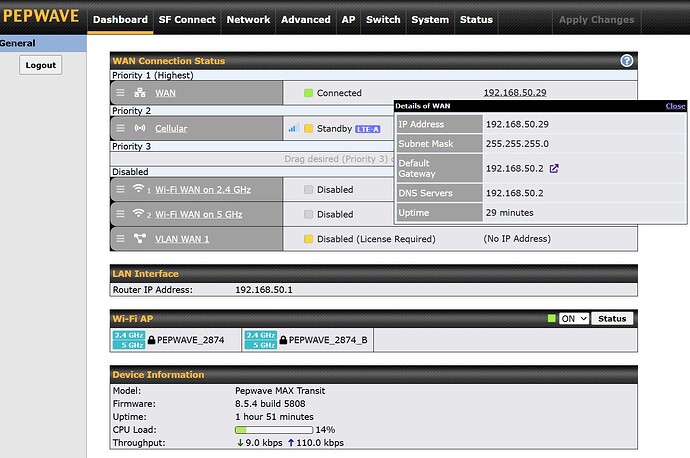
Task: Click the upload throughput arrow icon
Action: (291, 443)
